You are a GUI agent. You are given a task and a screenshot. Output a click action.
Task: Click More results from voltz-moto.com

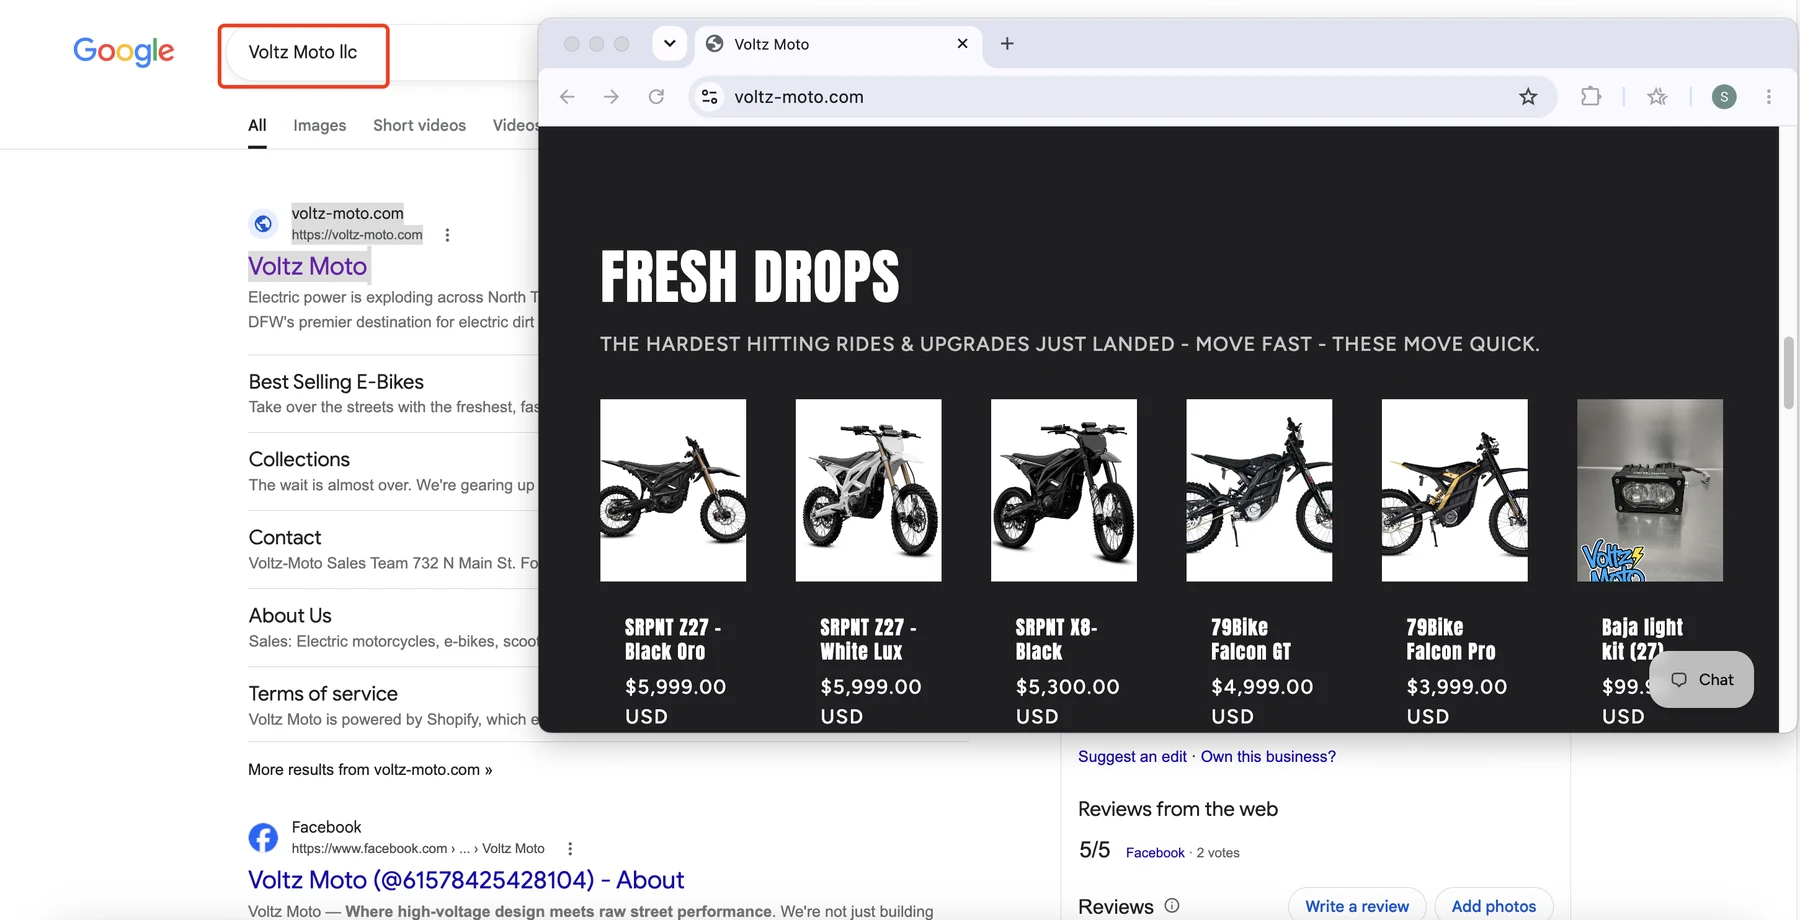pyautogui.click(x=370, y=770)
